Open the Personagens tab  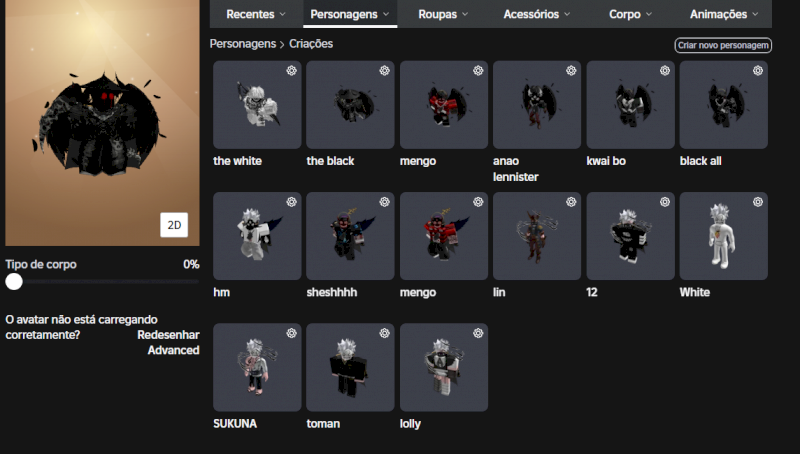pyautogui.click(x=349, y=14)
